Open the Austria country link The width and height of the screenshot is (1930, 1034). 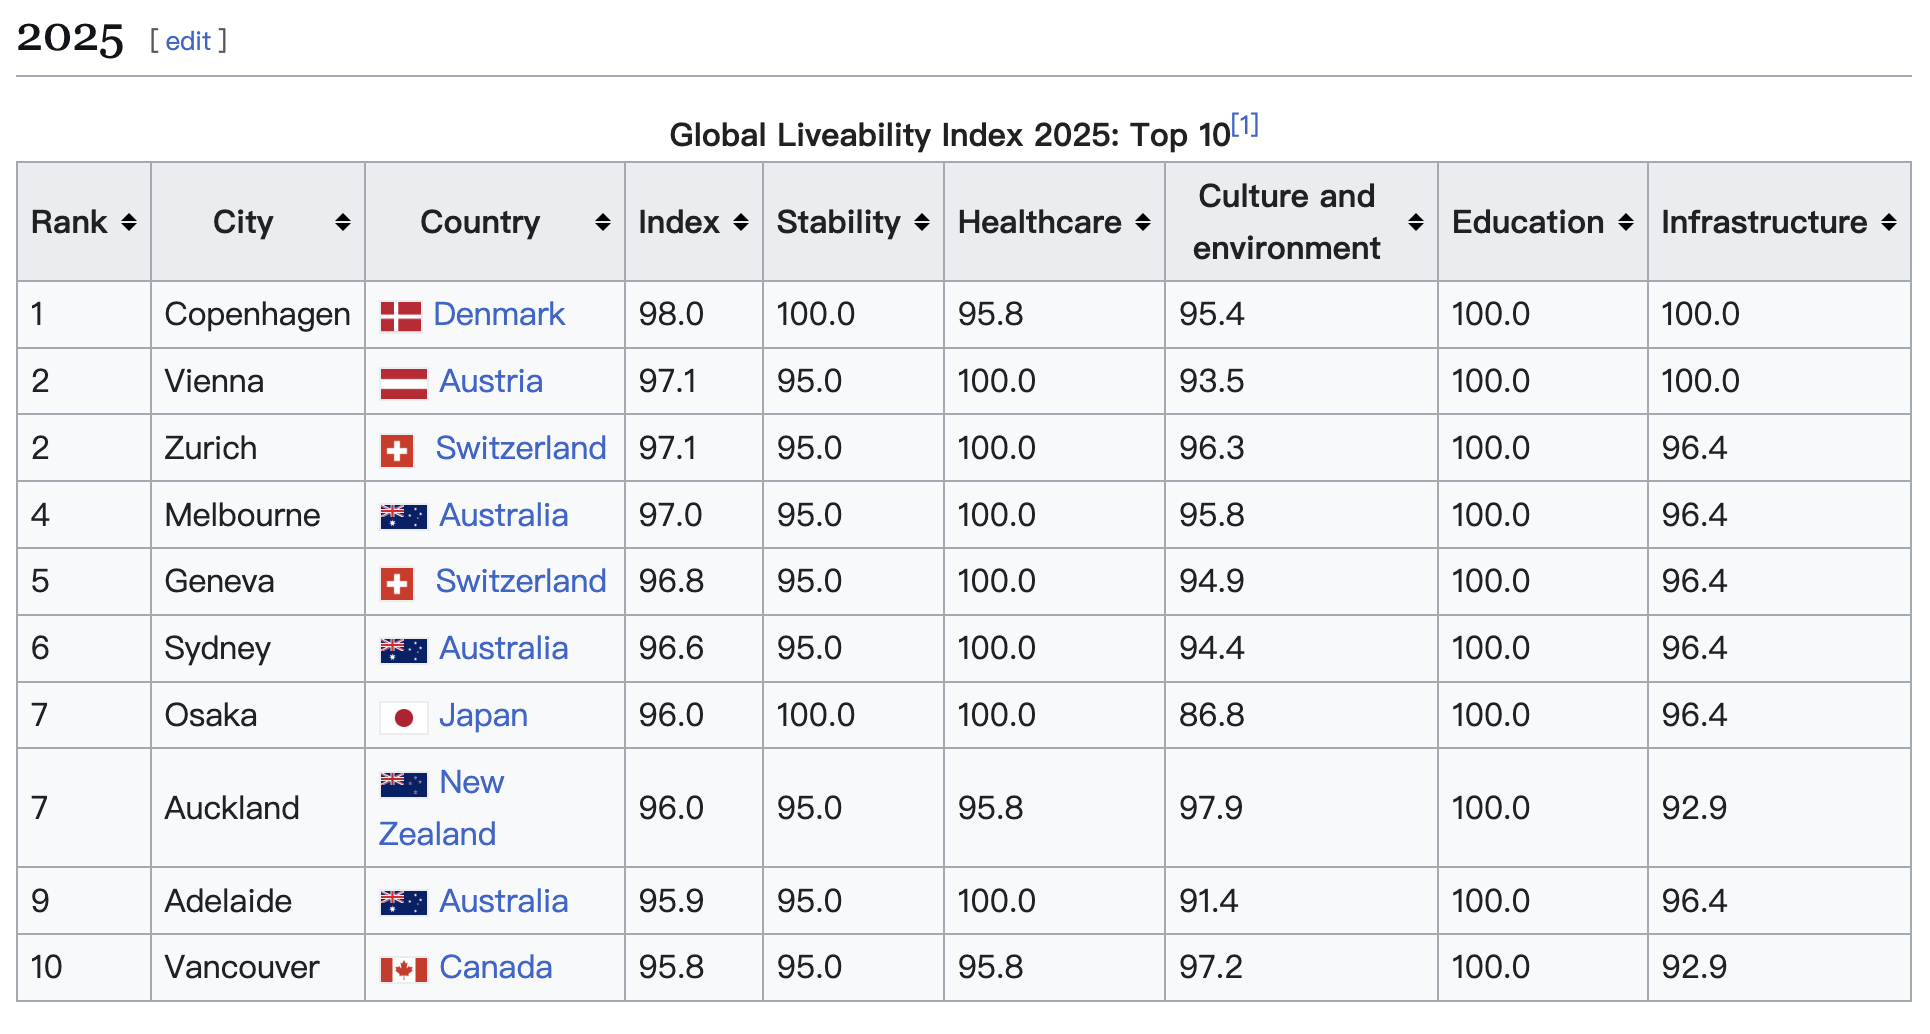point(490,381)
